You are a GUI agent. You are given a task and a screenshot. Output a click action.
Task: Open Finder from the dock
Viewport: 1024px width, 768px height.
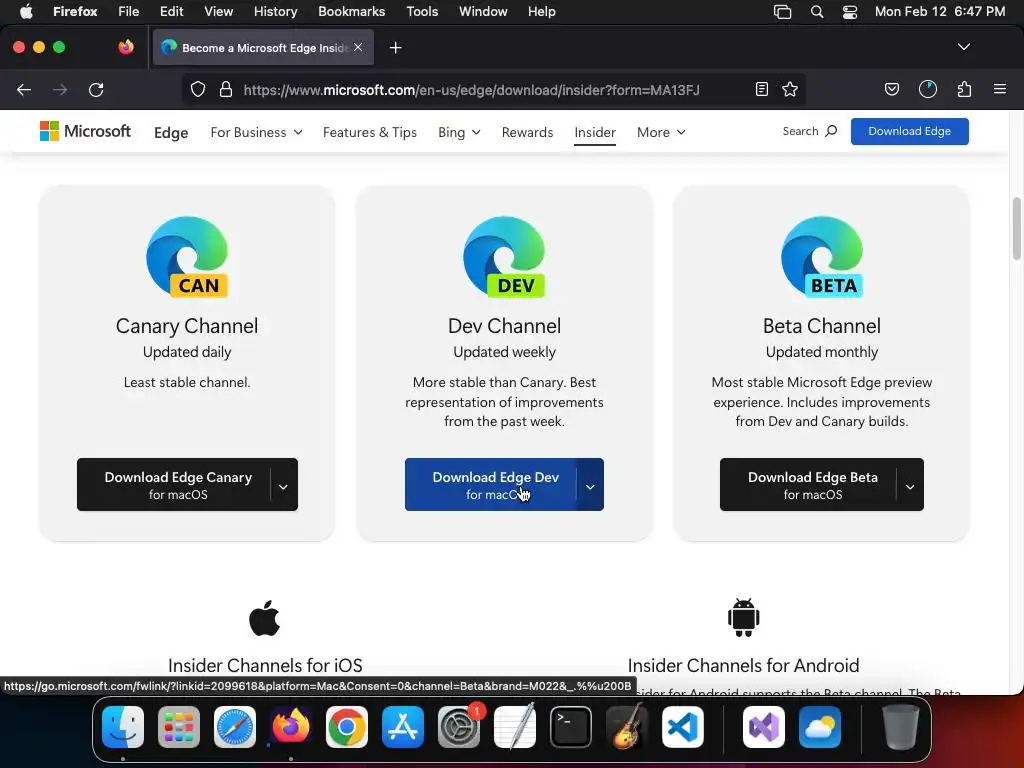123,727
